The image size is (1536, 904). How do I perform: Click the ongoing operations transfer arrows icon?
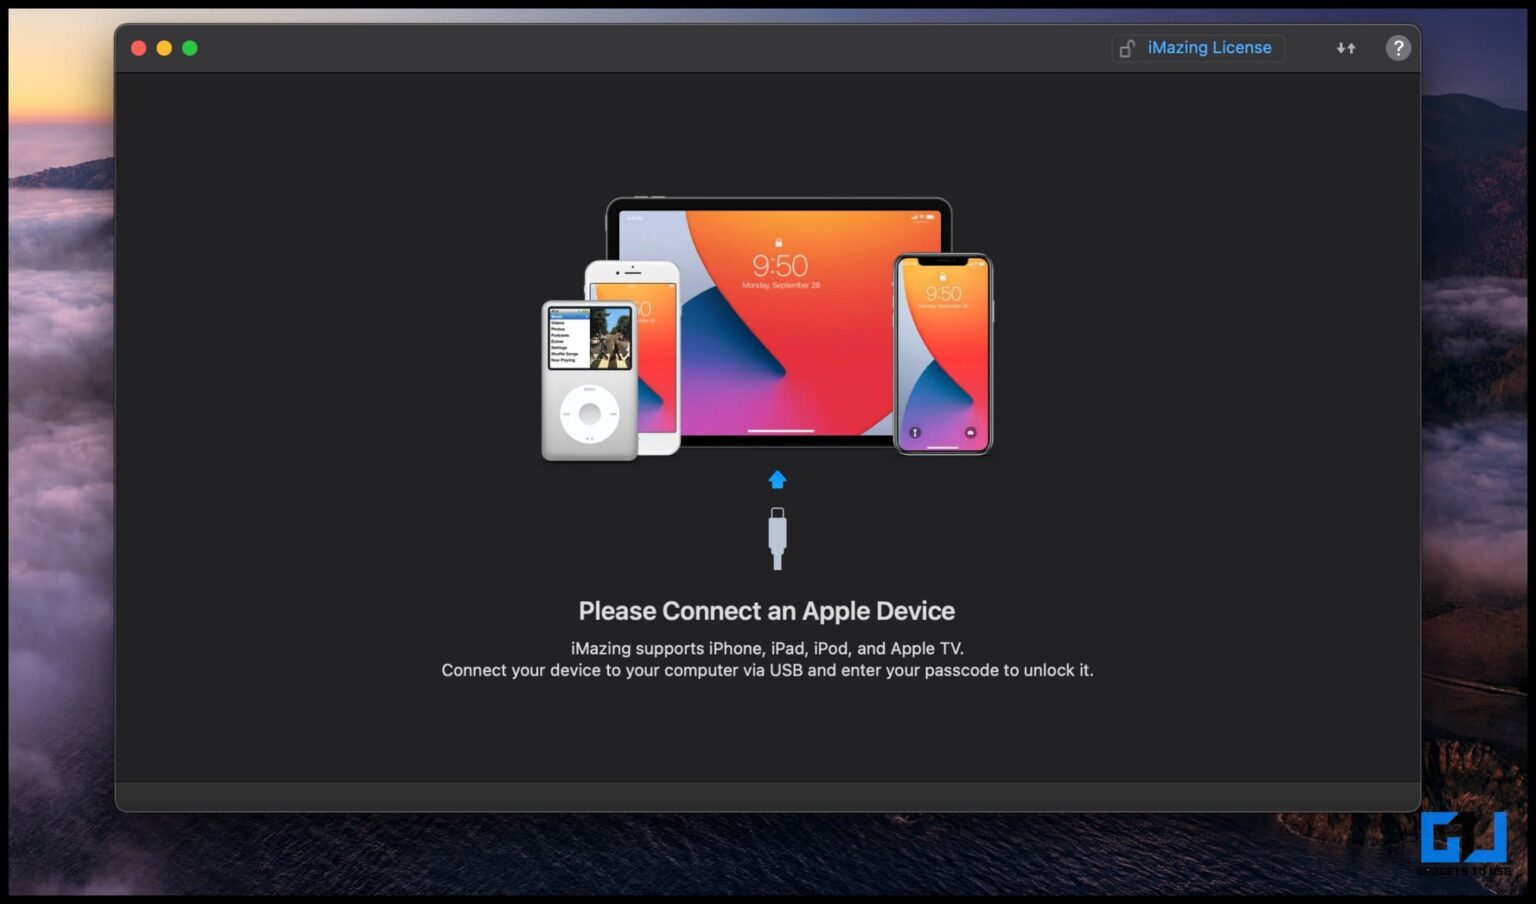tap(1345, 47)
